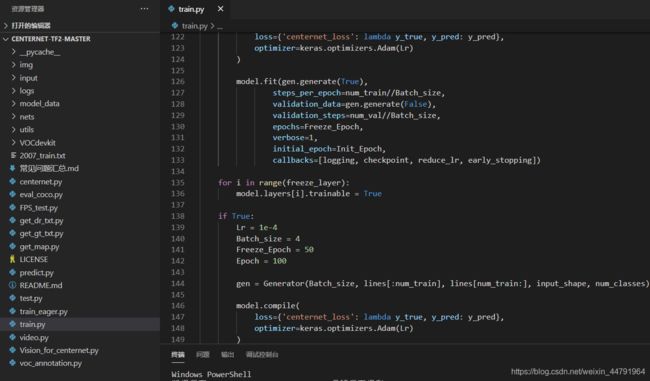This screenshot has height=381, width=650.
Task: Click the Python icon on the train.py tab
Action: (x=171, y=9)
